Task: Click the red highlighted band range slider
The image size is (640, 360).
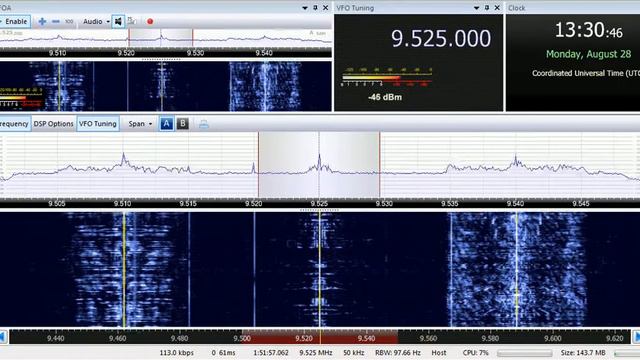Action: 320,338
